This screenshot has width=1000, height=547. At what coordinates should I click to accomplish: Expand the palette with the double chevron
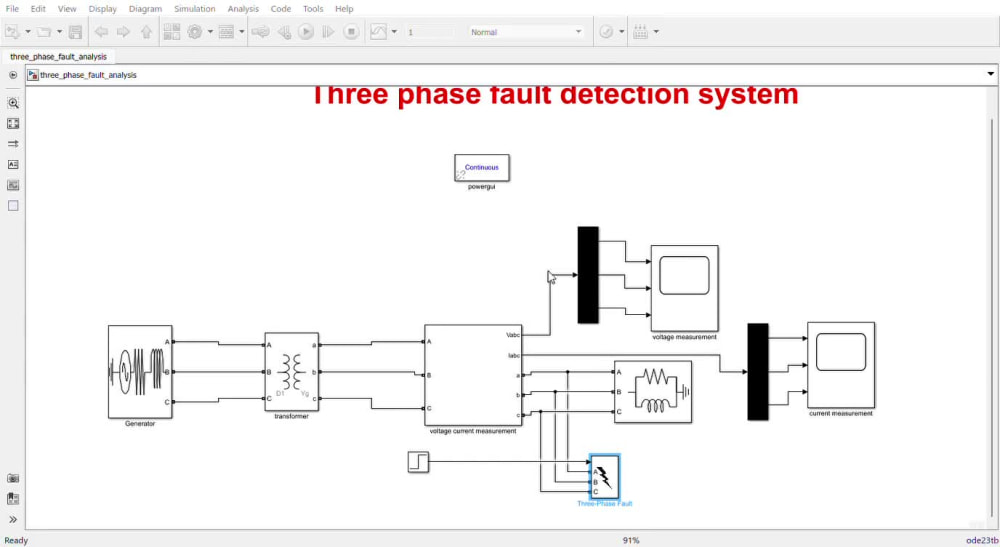pos(13,520)
